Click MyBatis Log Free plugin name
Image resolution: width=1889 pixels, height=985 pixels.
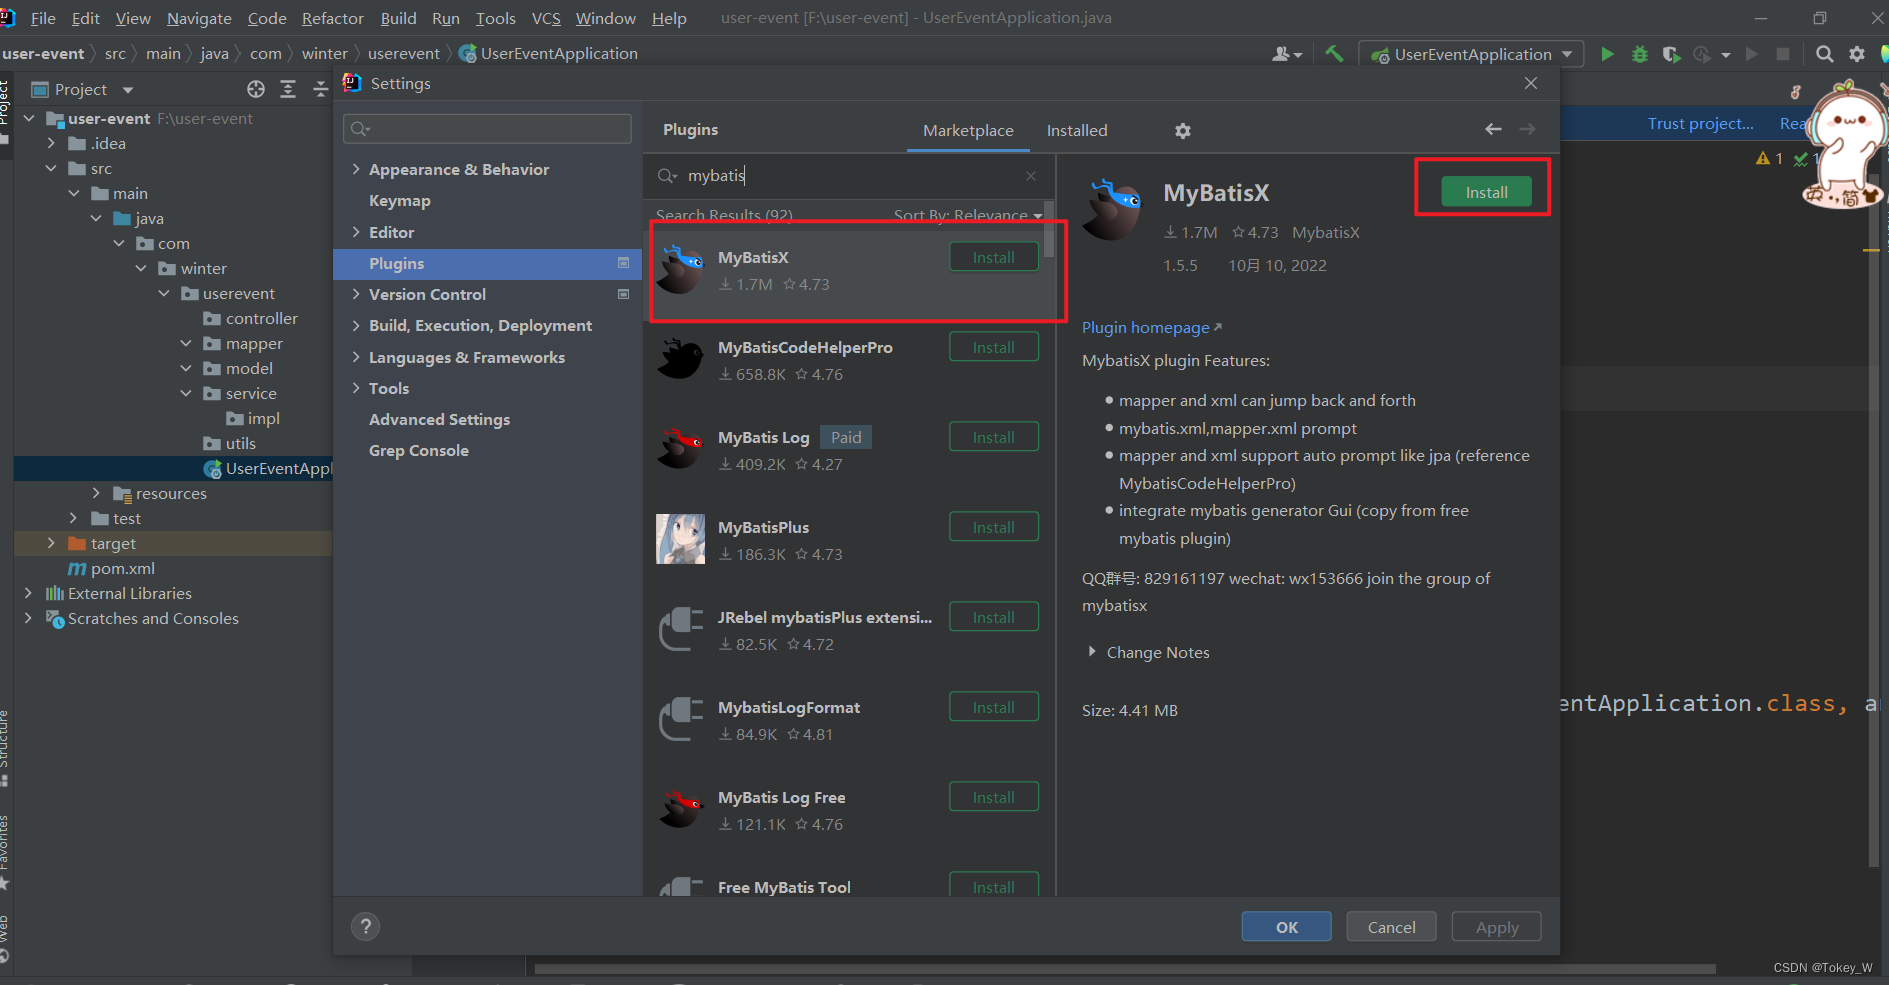click(782, 797)
